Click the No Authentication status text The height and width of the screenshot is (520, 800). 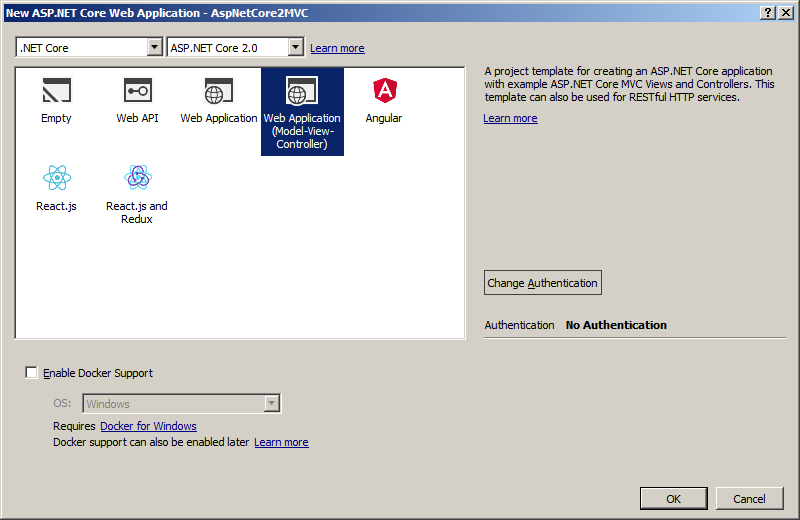pyautogui.click(x=616, y=325)
